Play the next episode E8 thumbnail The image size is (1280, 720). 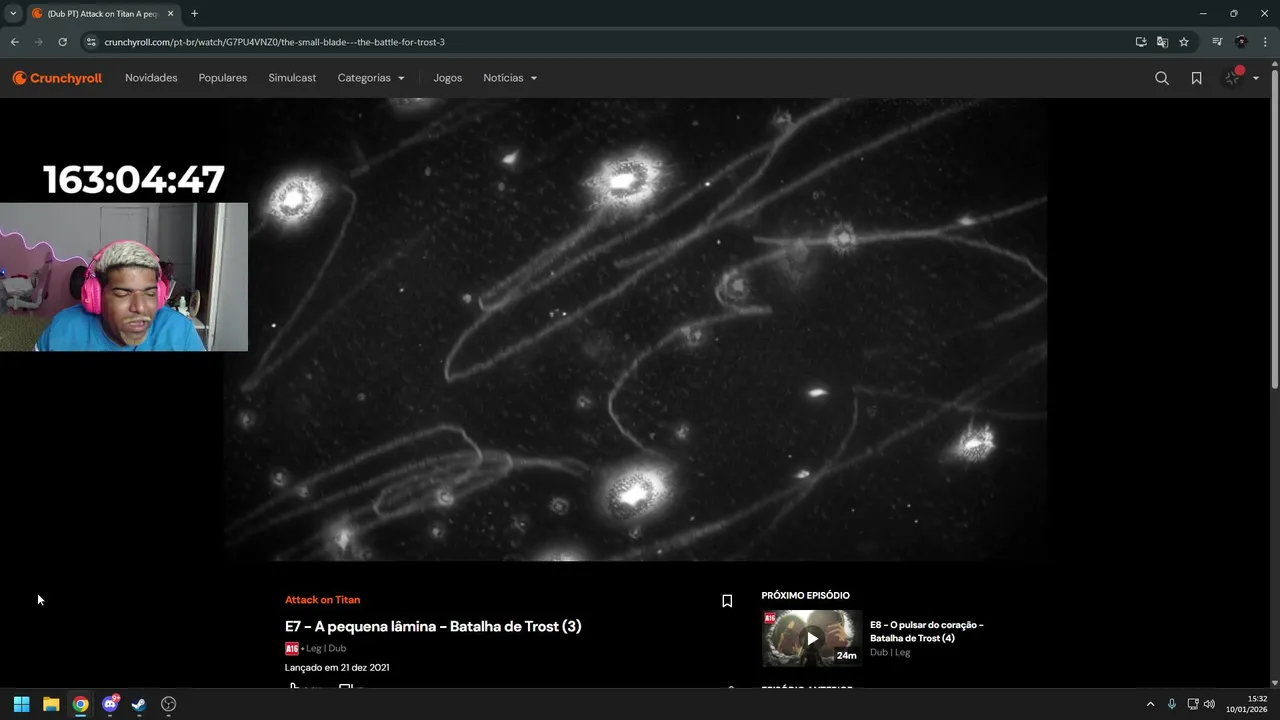click(812, 638)
